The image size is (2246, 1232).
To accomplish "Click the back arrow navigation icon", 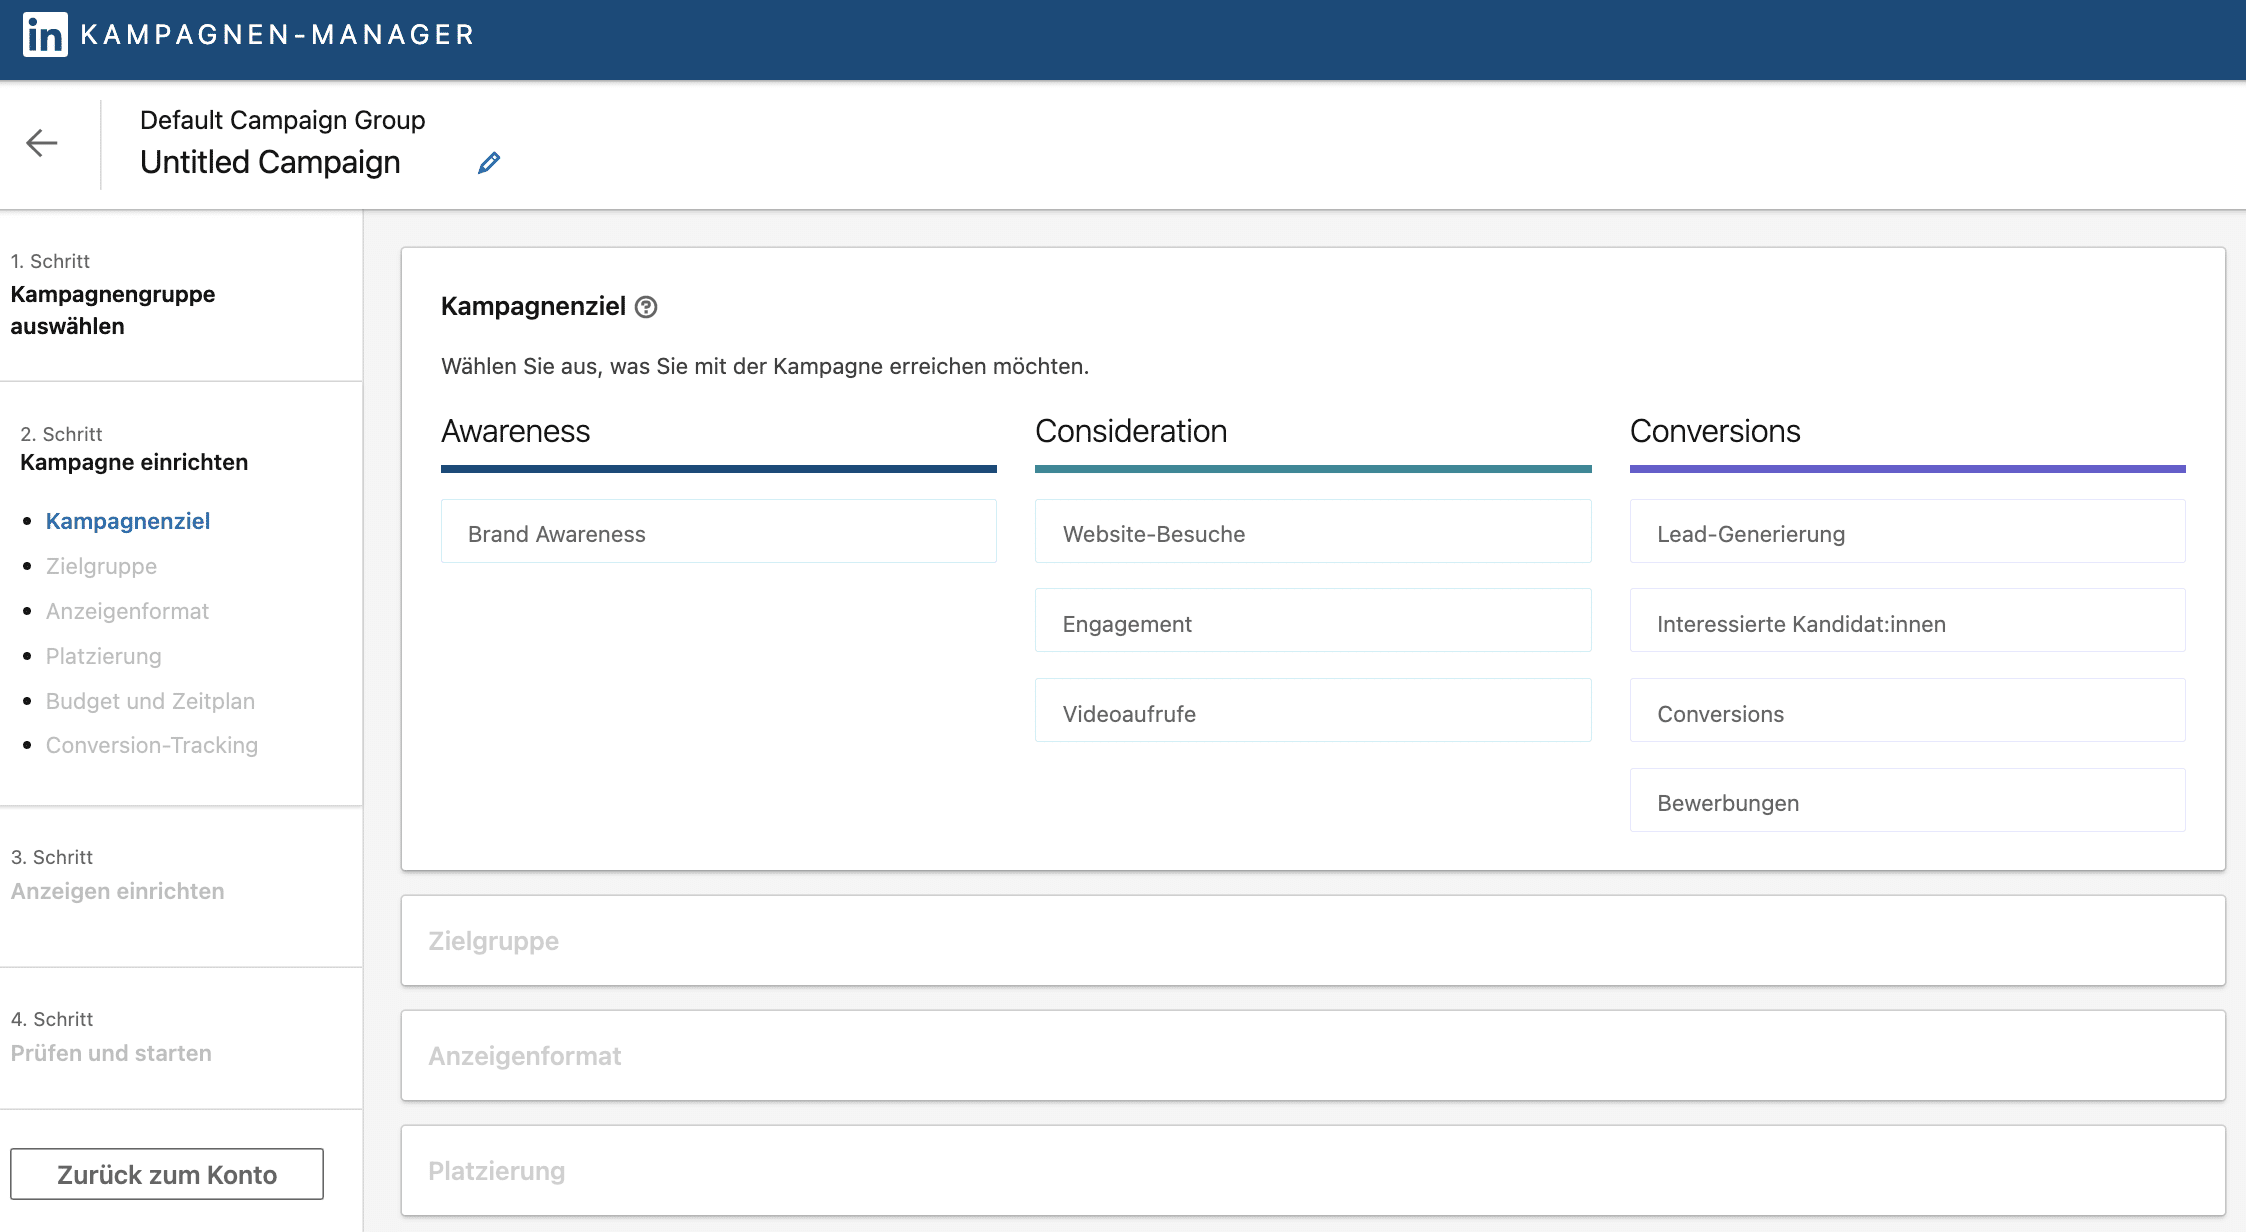I will pos(41,141).
